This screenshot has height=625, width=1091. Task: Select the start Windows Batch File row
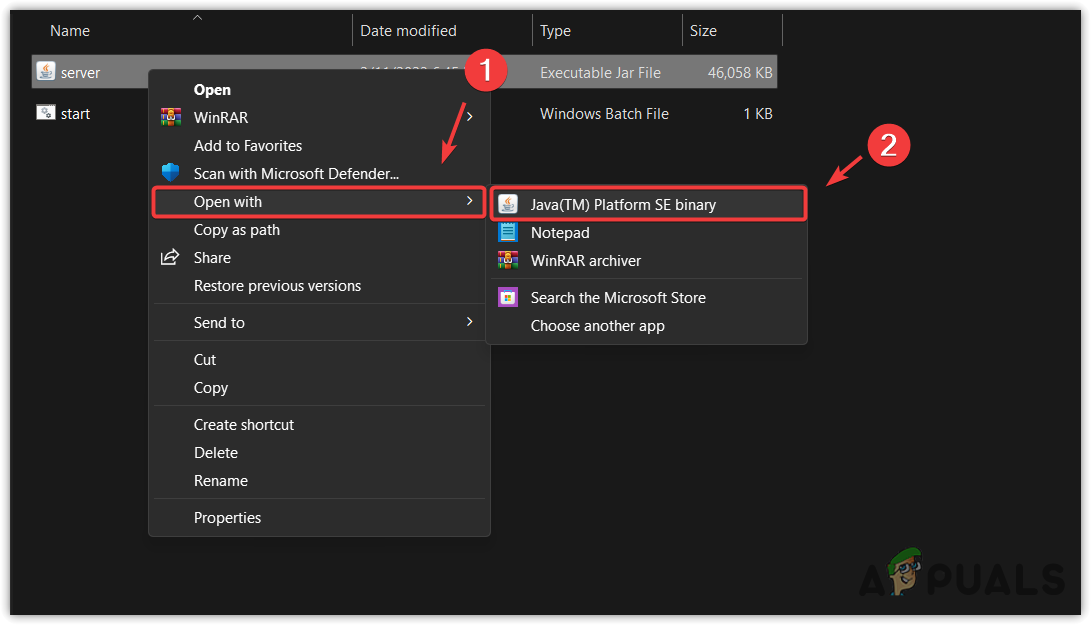[x=75, y=112]
